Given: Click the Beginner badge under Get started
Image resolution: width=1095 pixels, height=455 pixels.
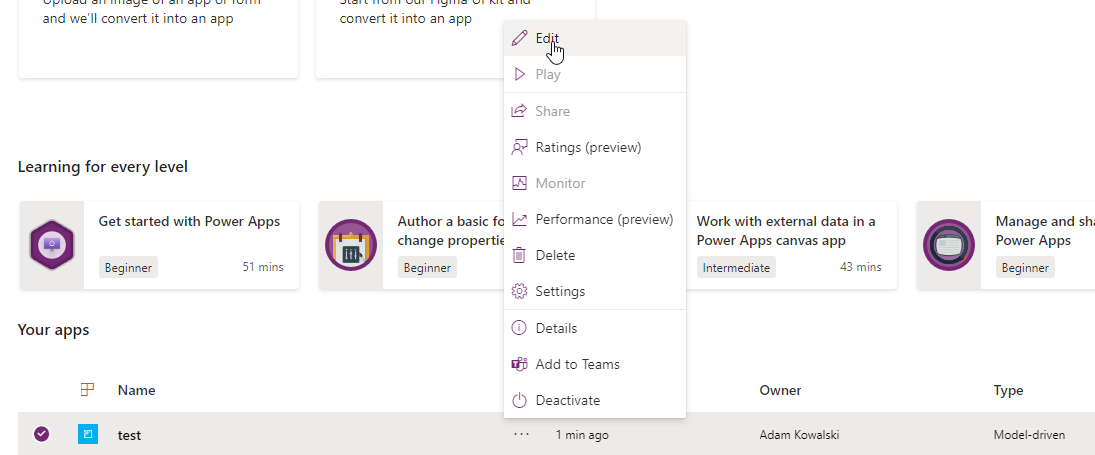Looking at the screenshot, I should (x=128, y=267).
